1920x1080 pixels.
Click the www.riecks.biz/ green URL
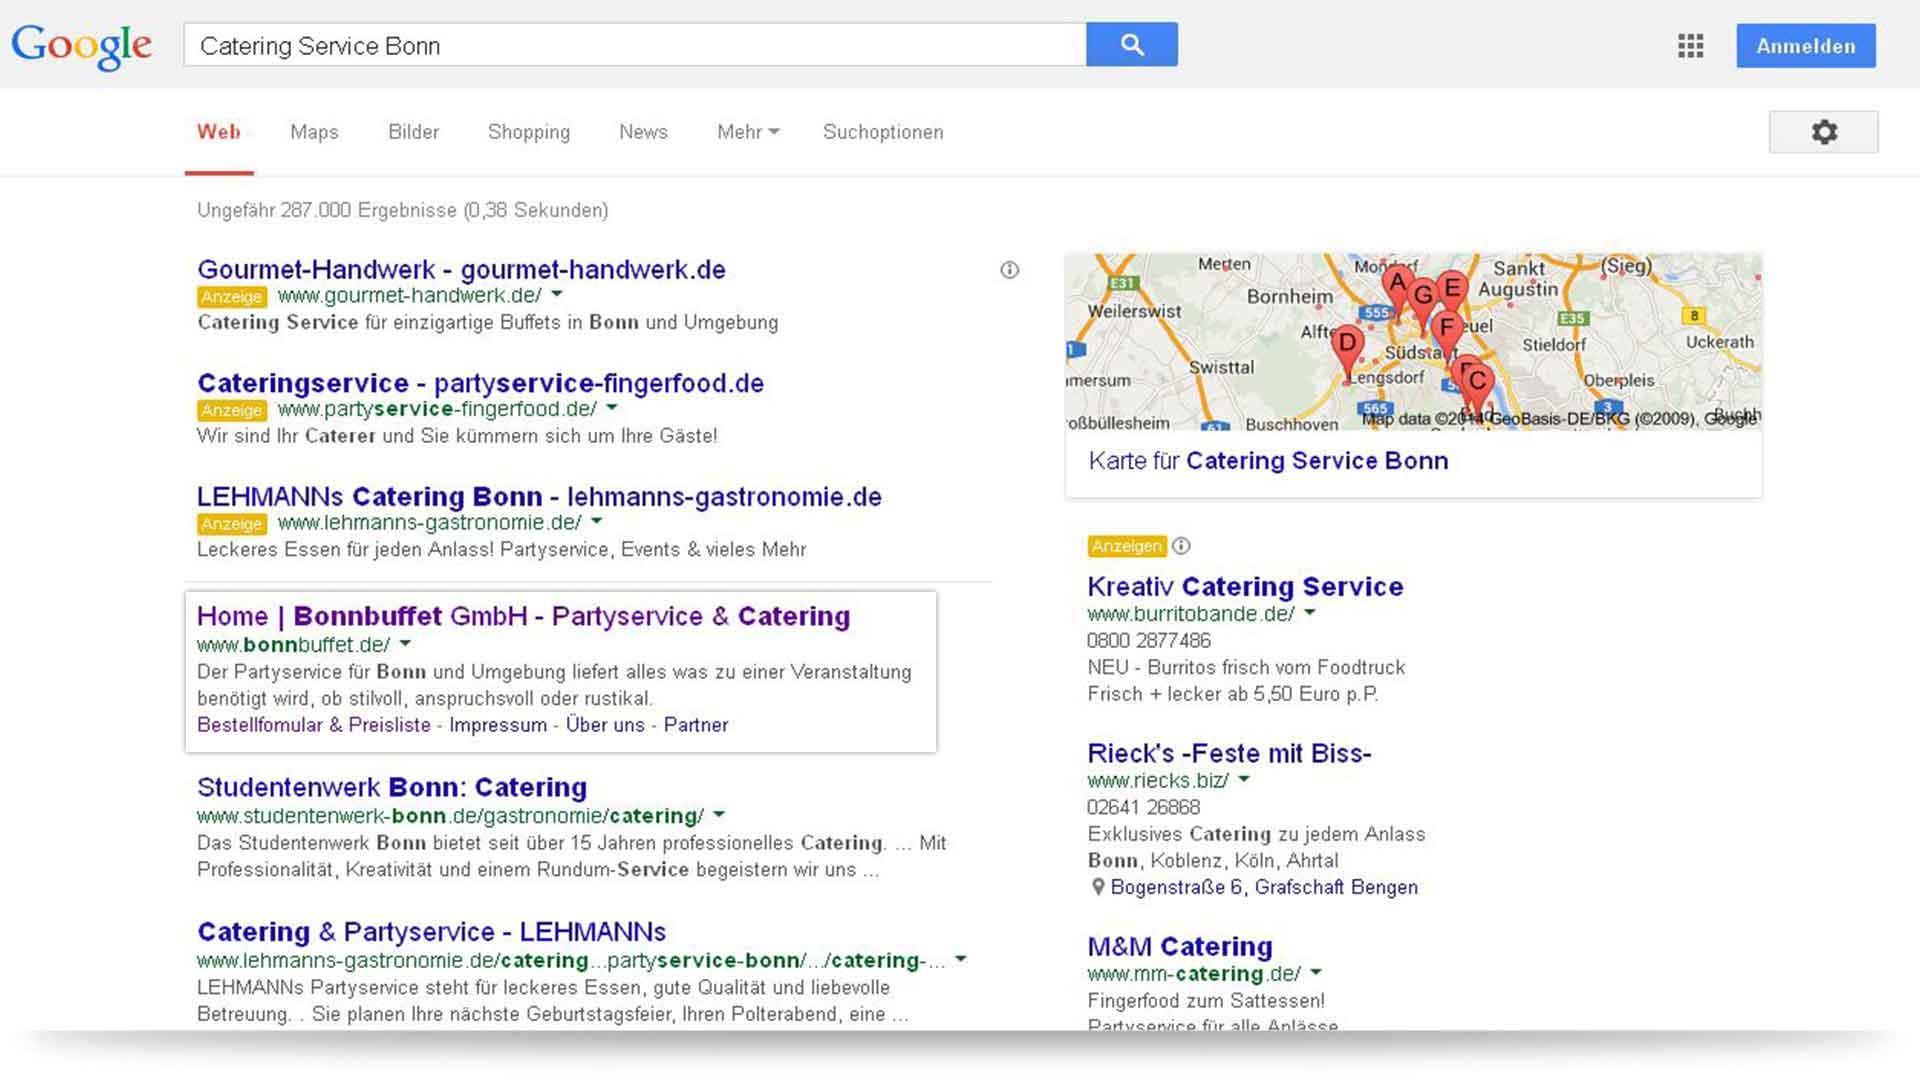click(x=1158, y=780)
